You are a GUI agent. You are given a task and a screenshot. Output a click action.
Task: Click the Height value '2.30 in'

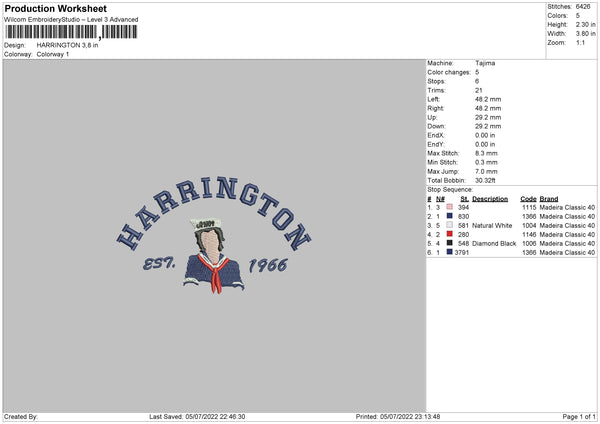click(585, 24)
